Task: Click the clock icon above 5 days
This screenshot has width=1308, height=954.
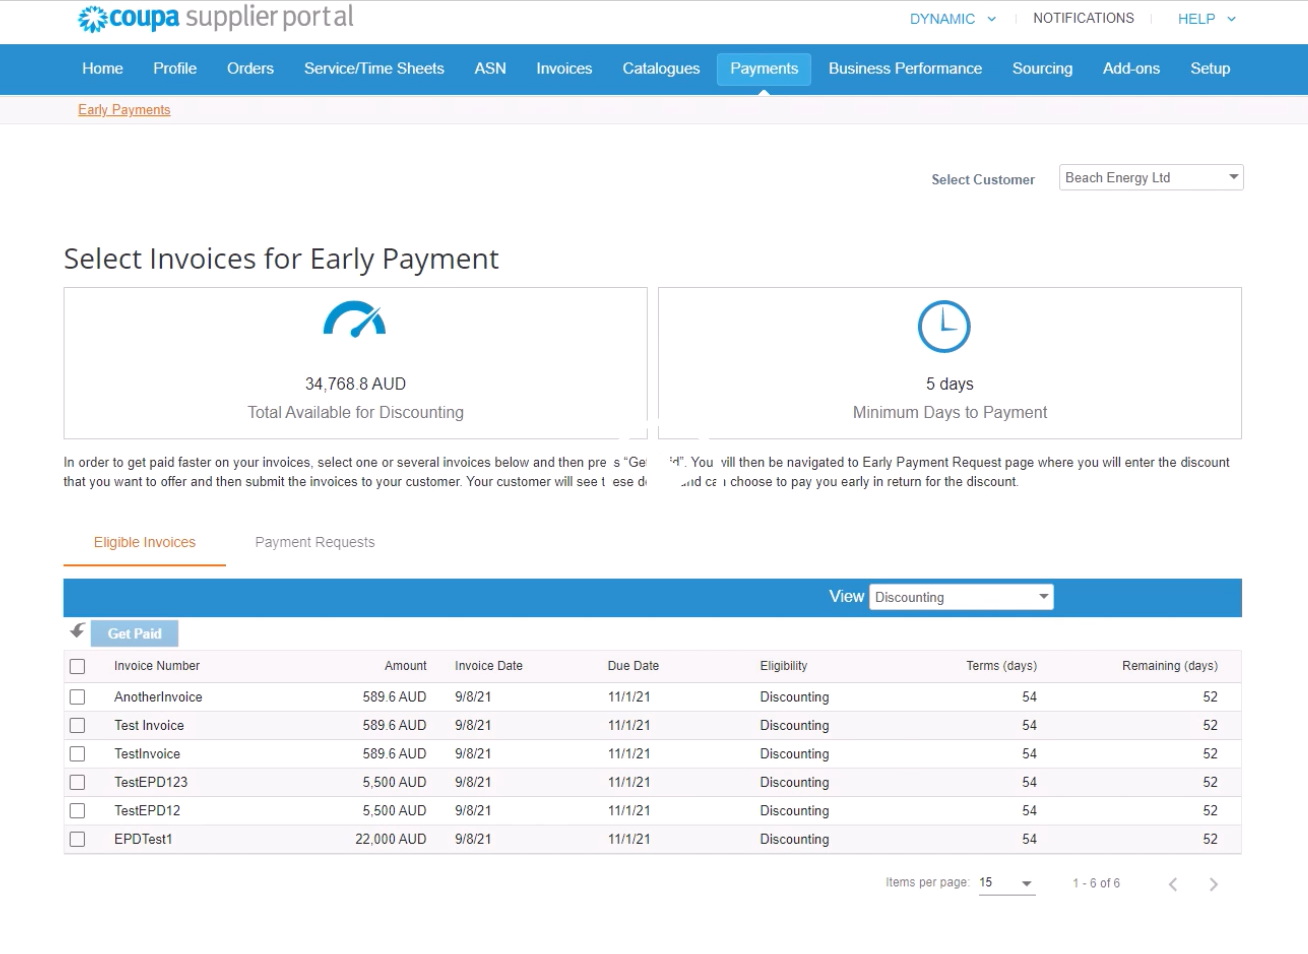Action: tap(944, 326)
